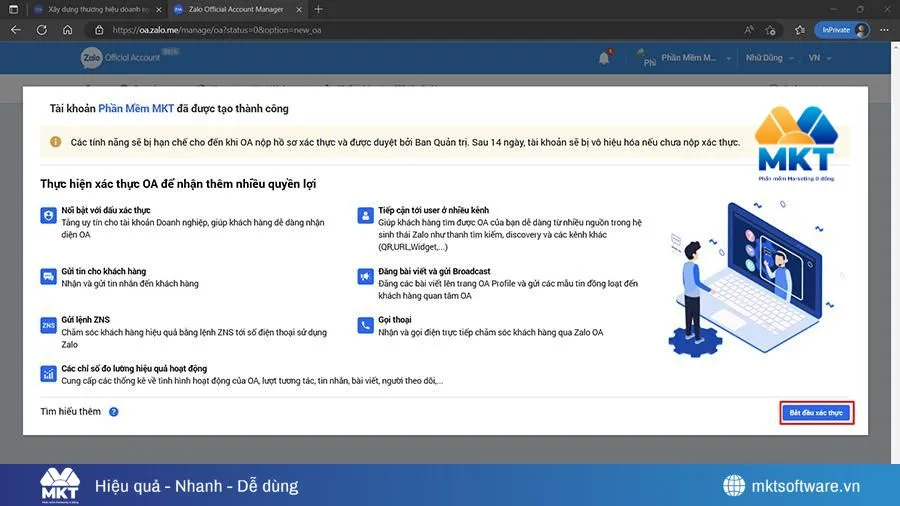Open the 'VN' language dropdown

click(819, 58)
